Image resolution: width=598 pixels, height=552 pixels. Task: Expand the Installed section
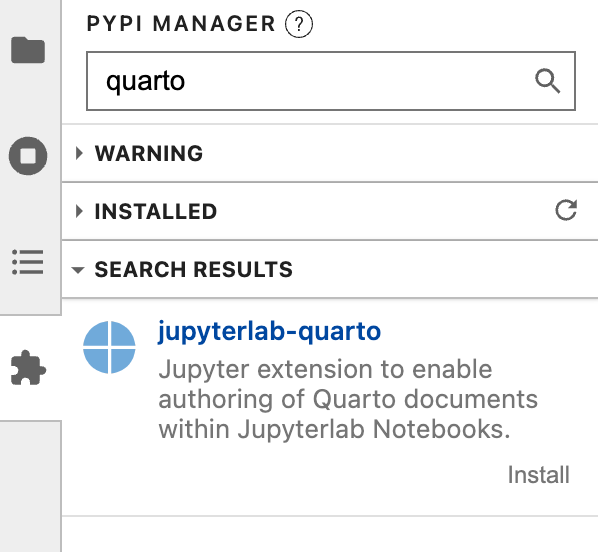pos(330,211)
